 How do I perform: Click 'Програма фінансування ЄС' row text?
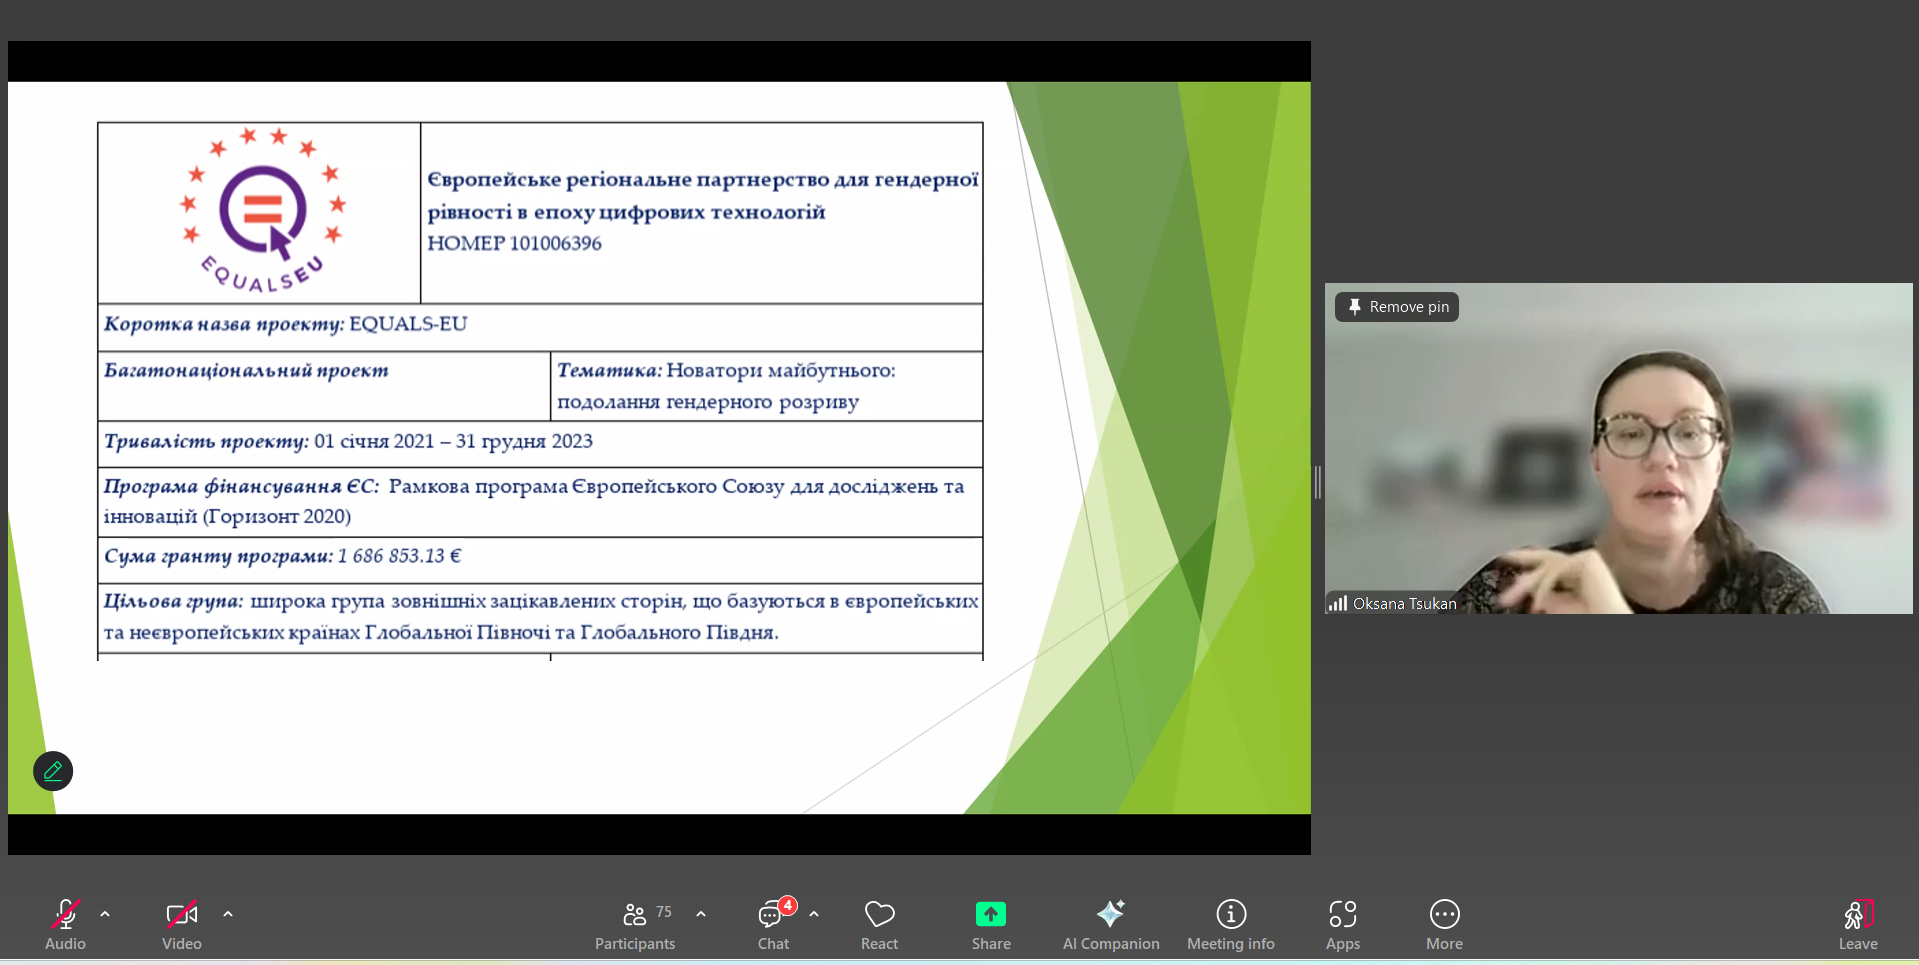(534, 501)
